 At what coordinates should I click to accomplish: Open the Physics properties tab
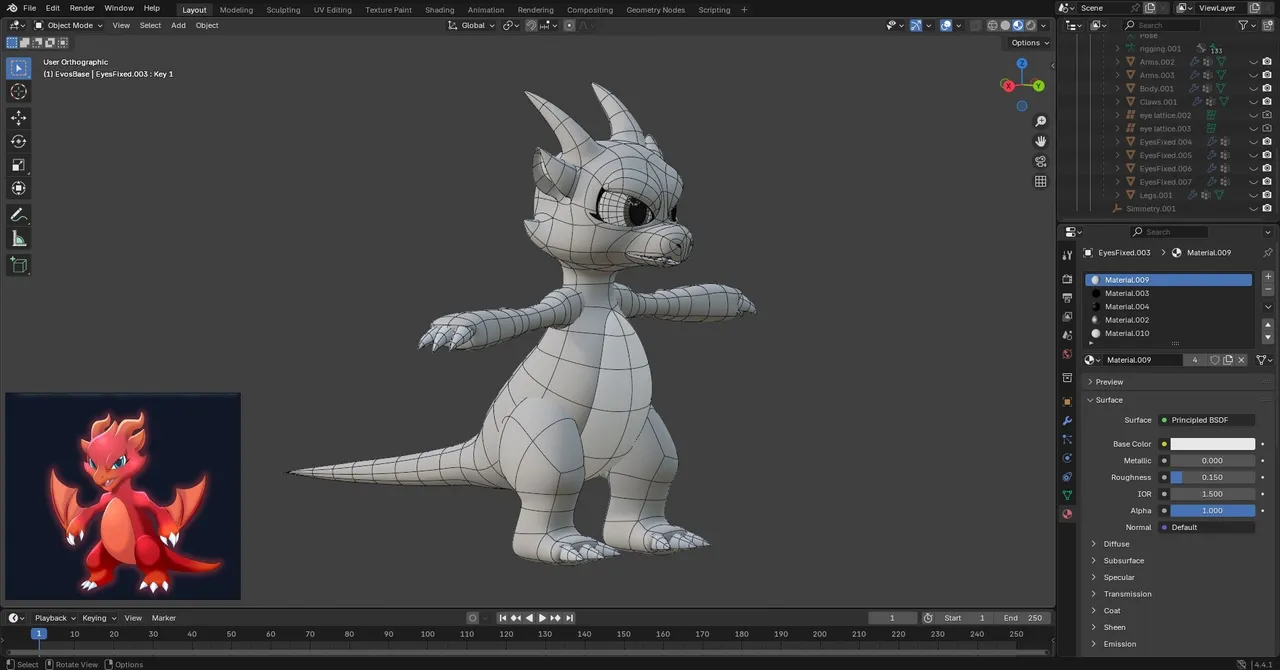click(x=1067, y=459)
